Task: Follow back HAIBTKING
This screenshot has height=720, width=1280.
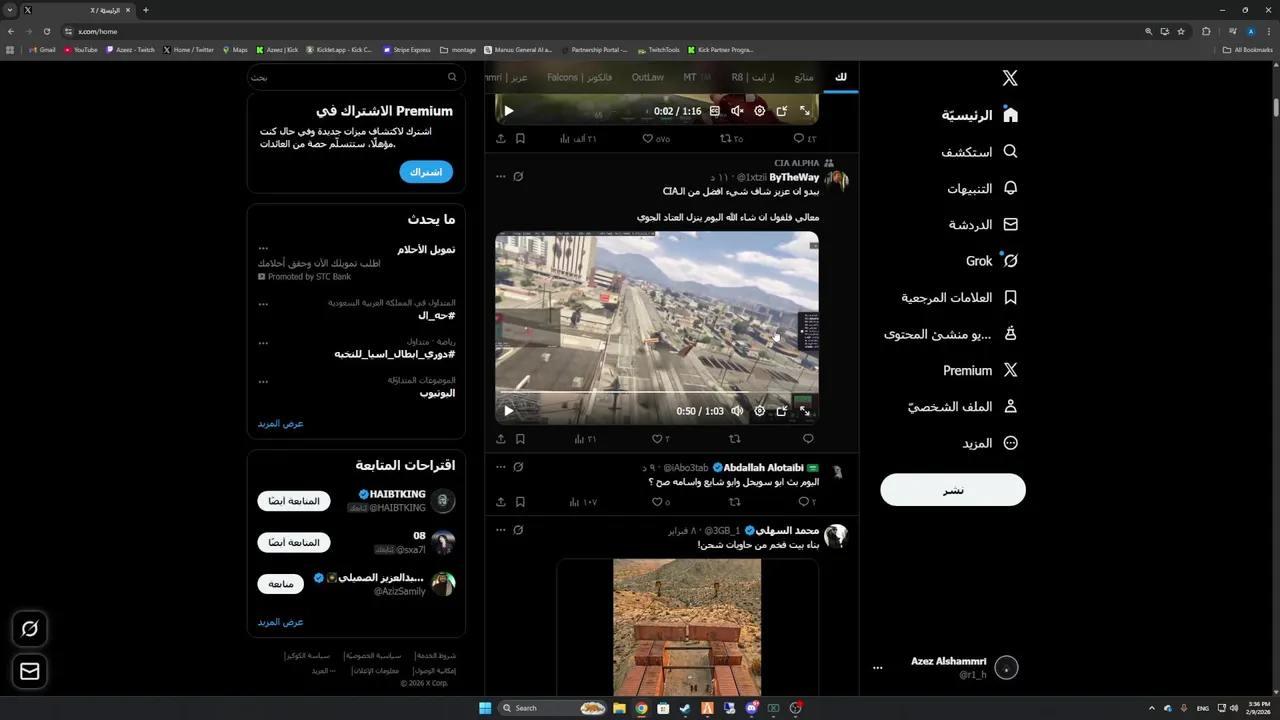Action: click(x=294, y=501)
